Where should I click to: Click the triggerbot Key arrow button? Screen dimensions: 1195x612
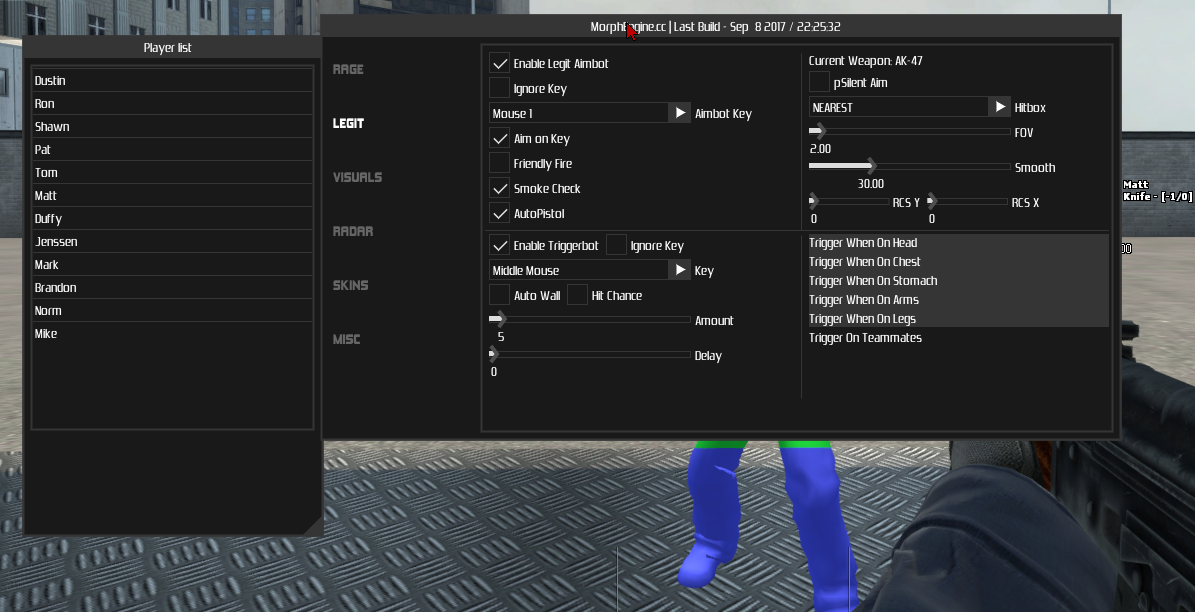[x=680, y=271]
